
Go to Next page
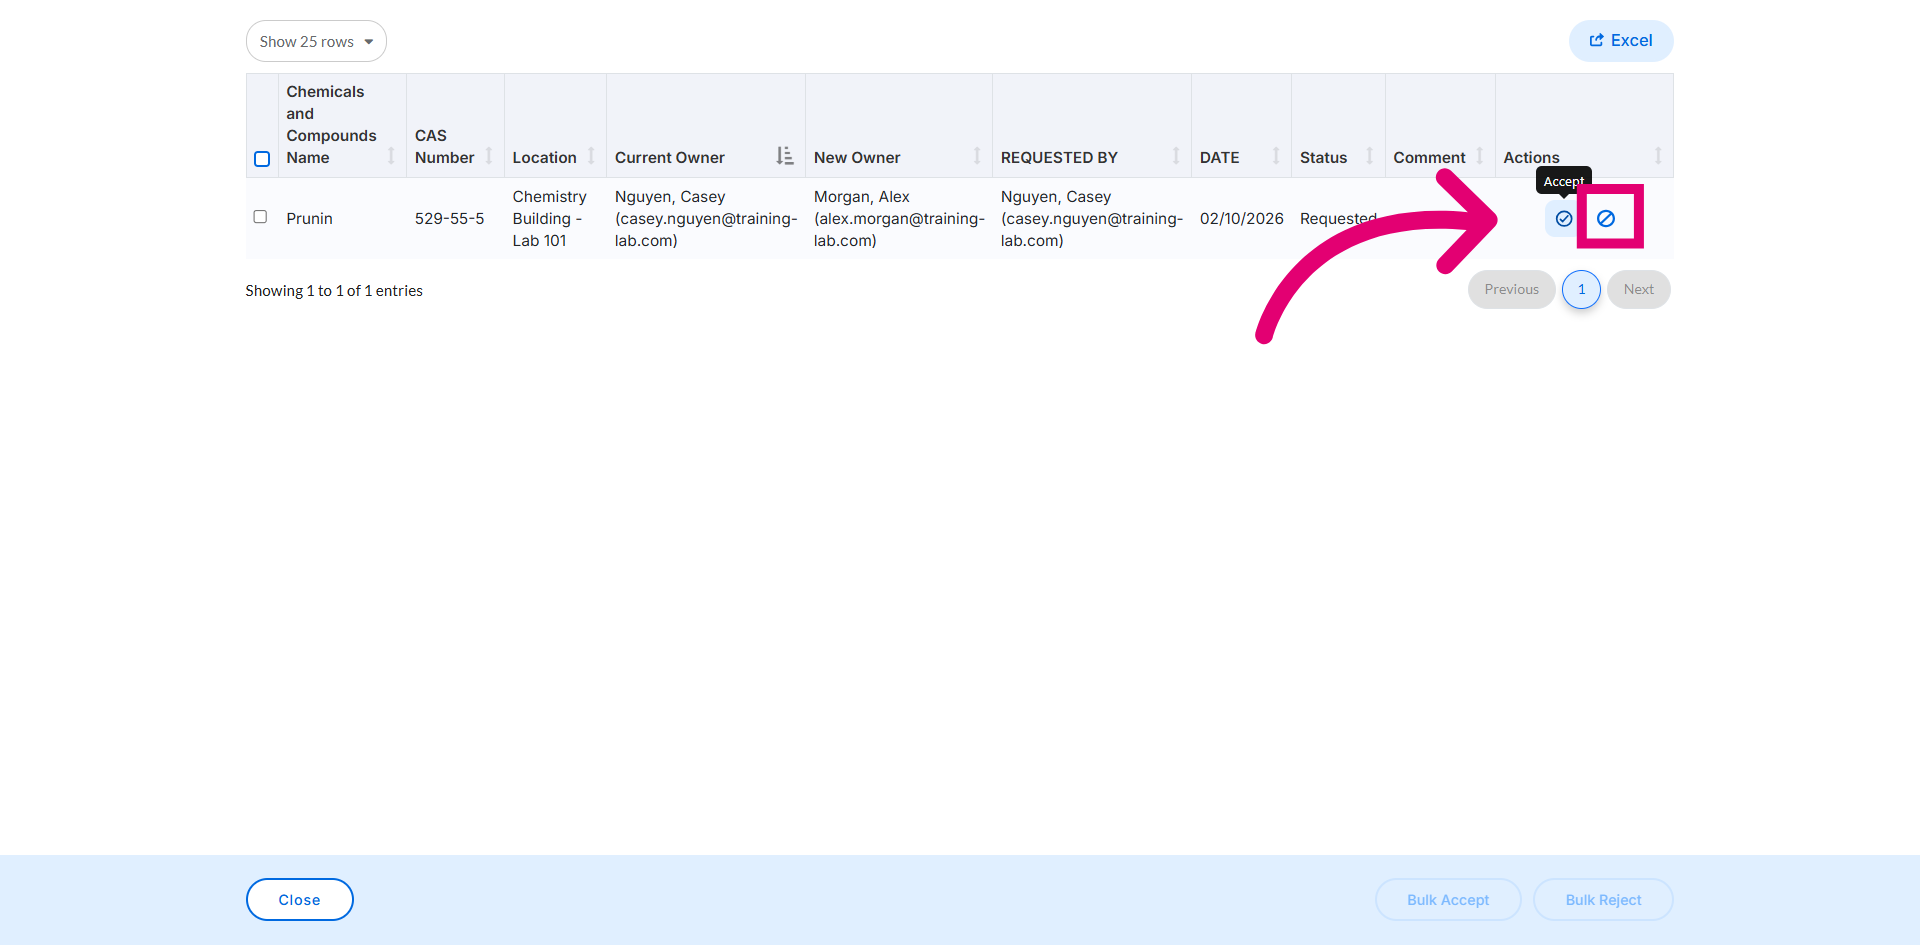[x=1639, y=290]
